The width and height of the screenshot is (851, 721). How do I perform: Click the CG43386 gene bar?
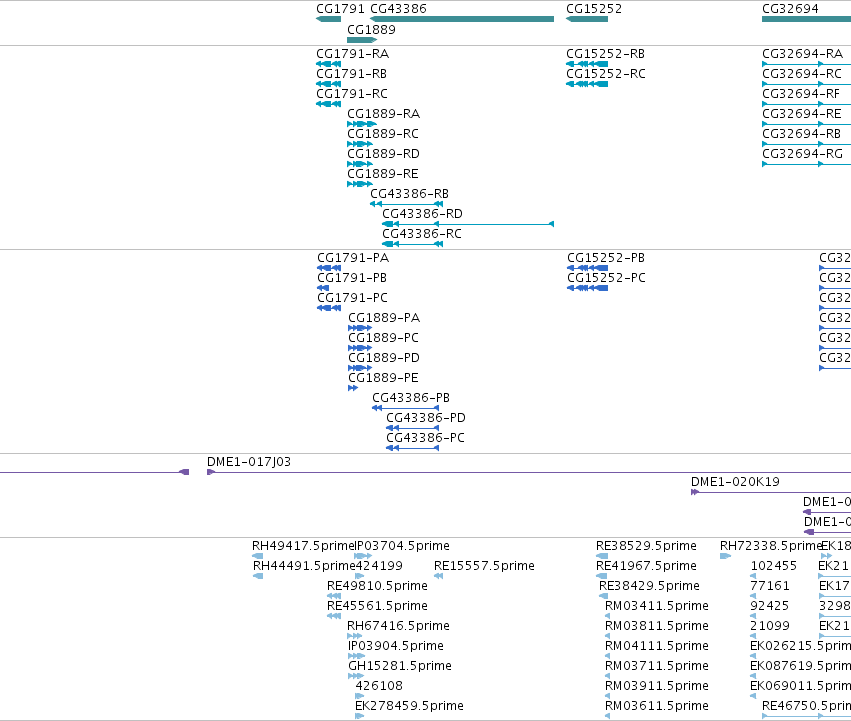[x=462, y=19]
